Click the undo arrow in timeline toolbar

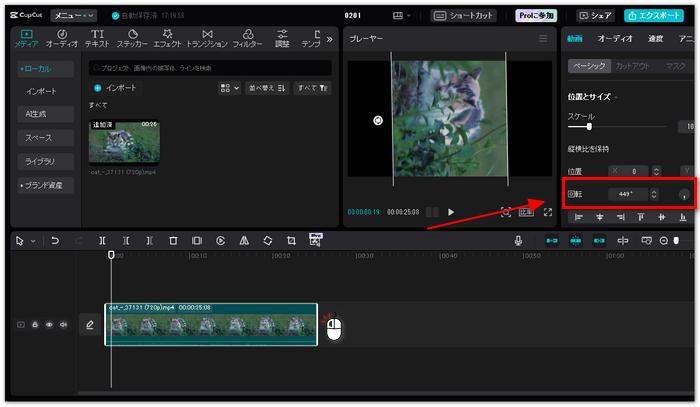55,240
